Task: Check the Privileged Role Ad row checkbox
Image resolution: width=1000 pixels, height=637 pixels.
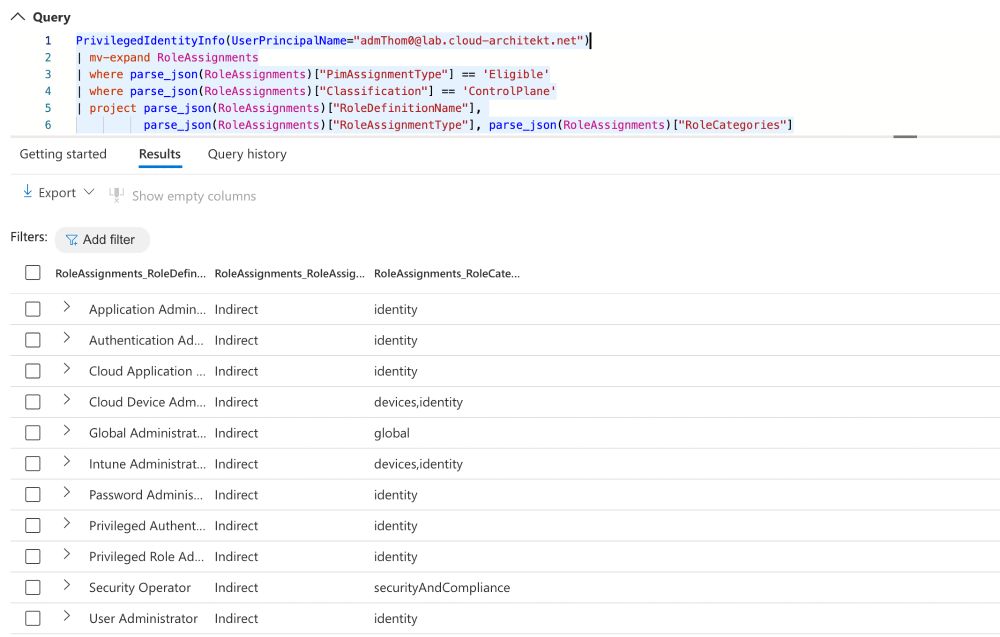Action: 33,557
